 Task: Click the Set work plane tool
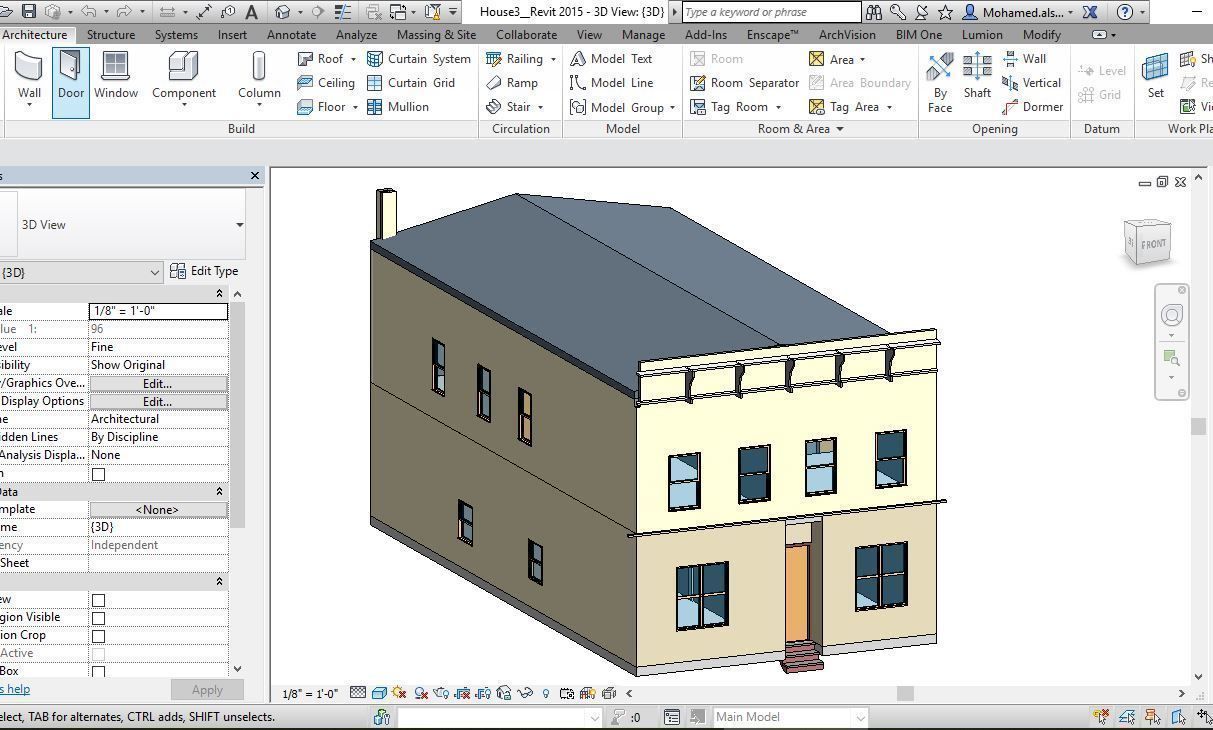pyautogui.click(x=1156, y=76)
